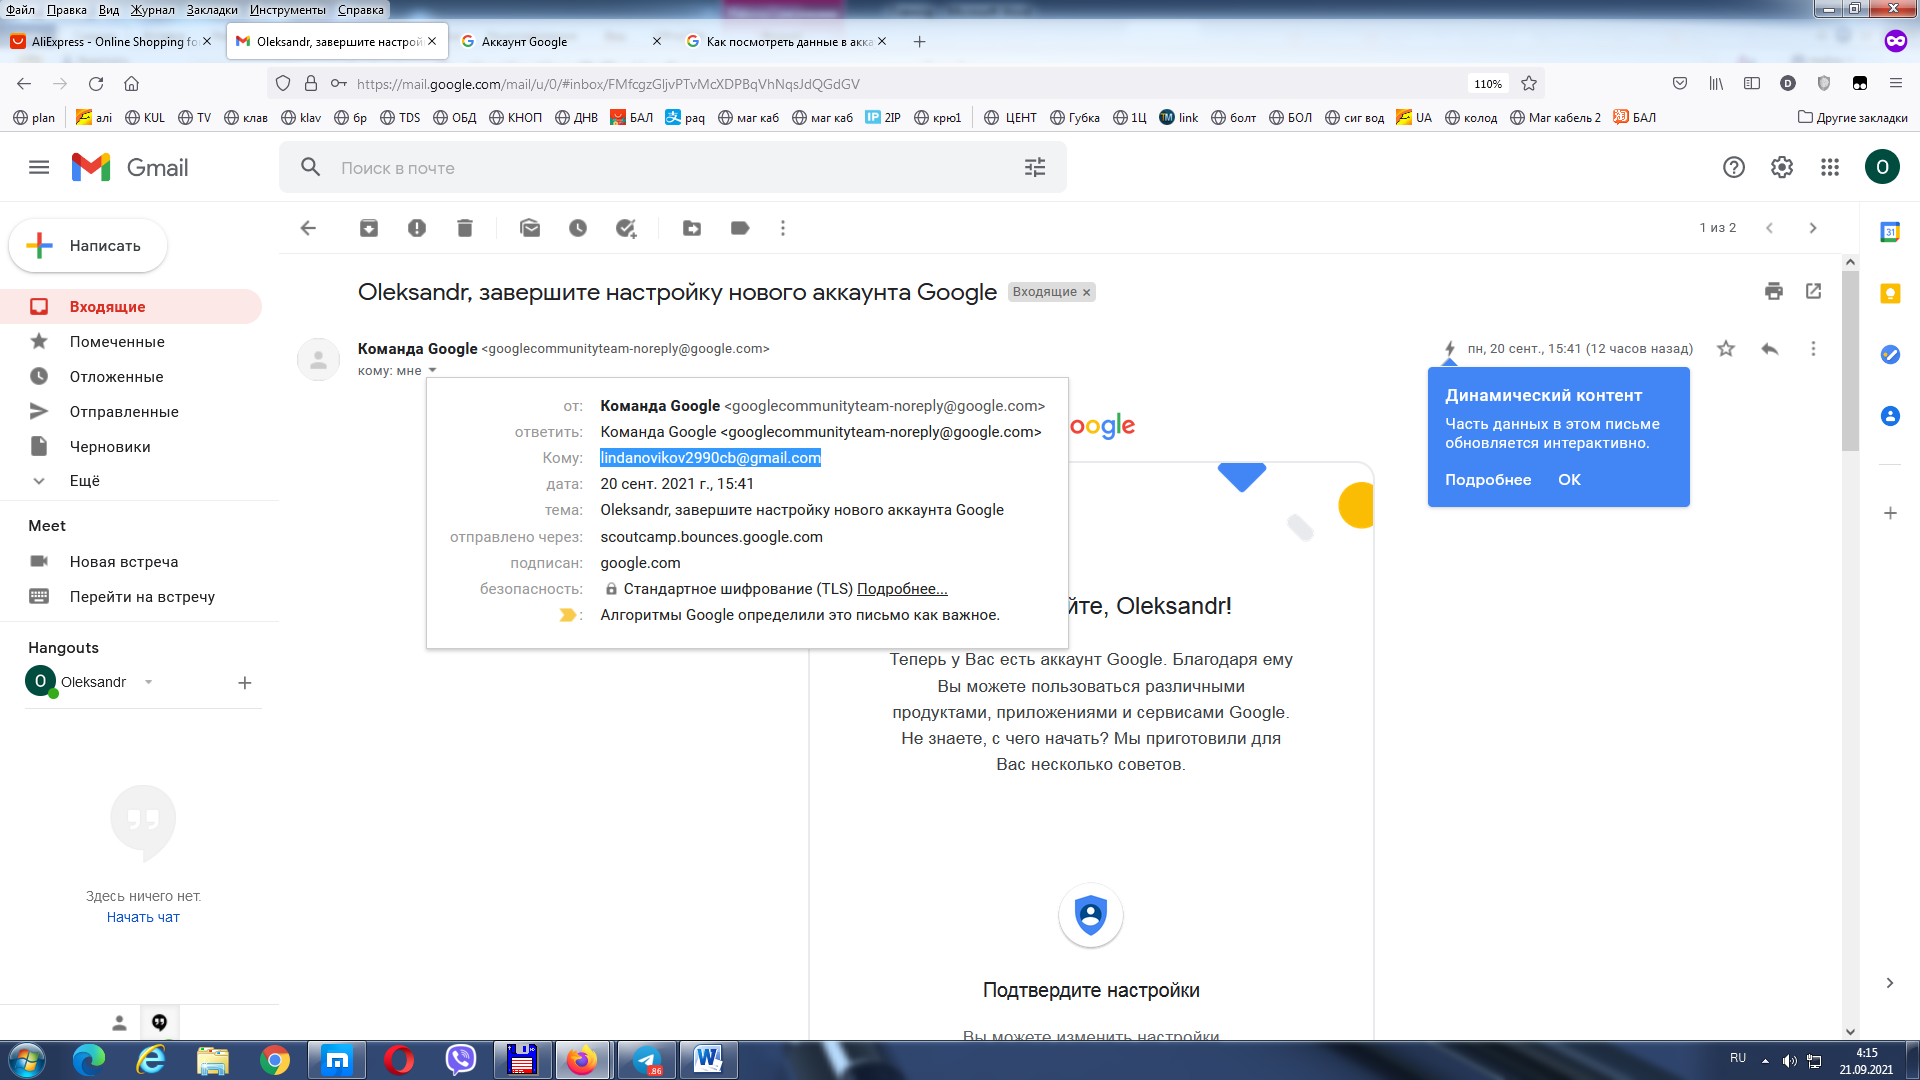Mark email as unread
The height and width of the screenshot is (1080, 1920).
530,228
